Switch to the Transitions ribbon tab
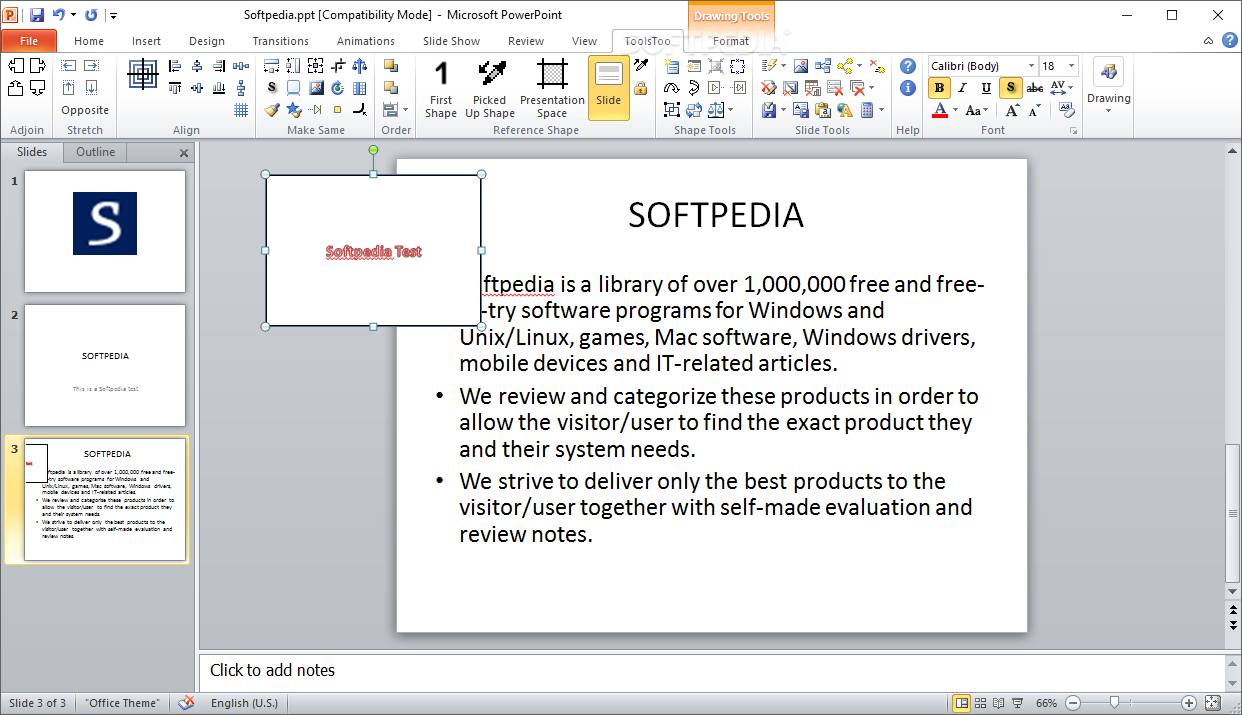Screen dimensions: 1242x715 click(x=281, y=41)
